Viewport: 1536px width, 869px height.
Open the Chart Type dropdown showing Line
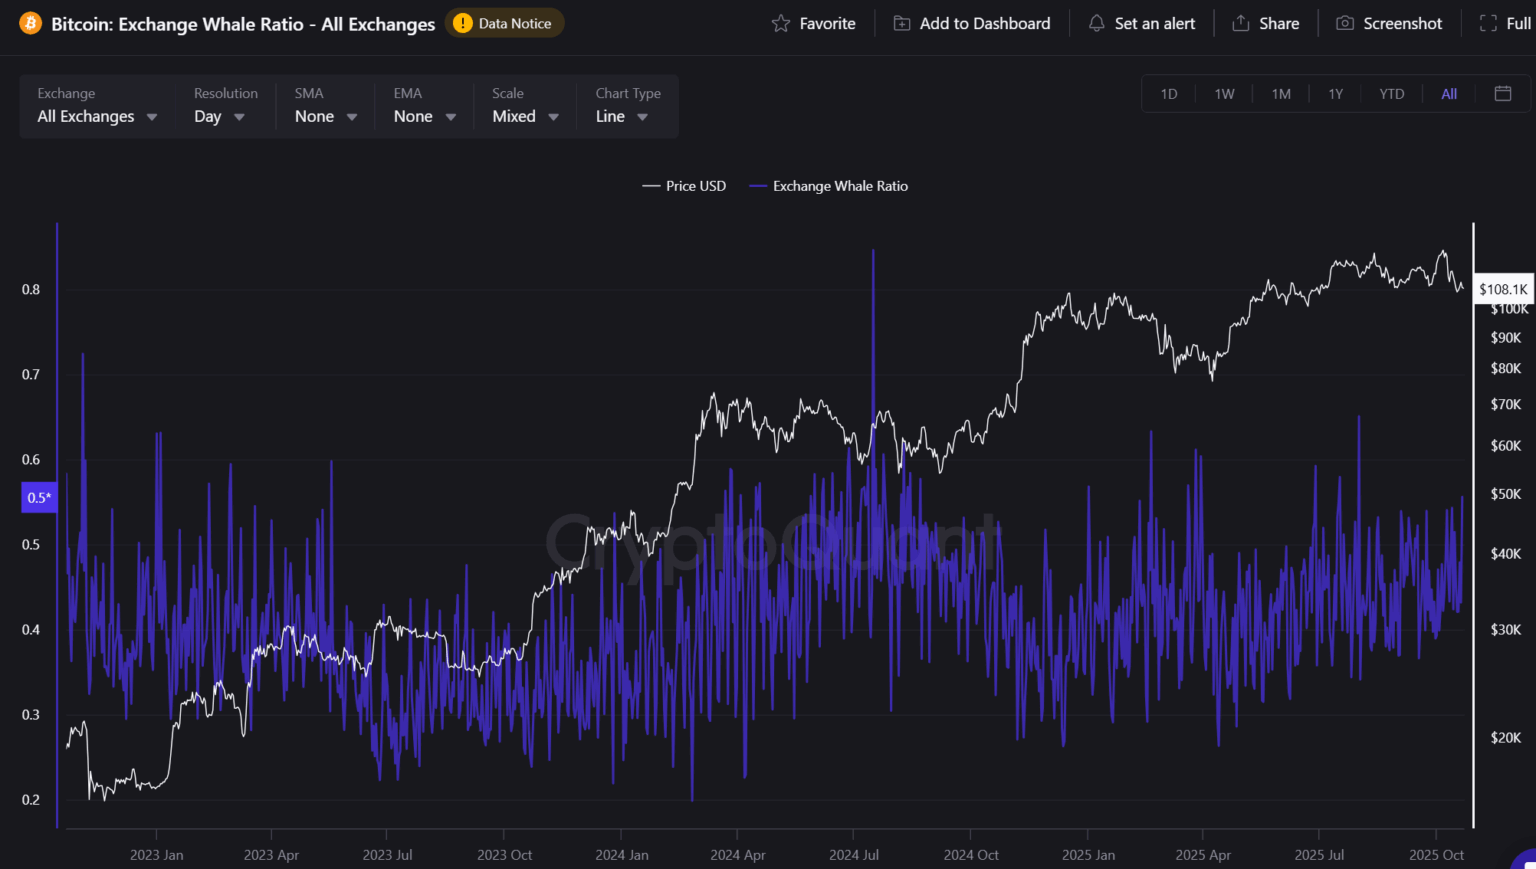coord(620,116)
